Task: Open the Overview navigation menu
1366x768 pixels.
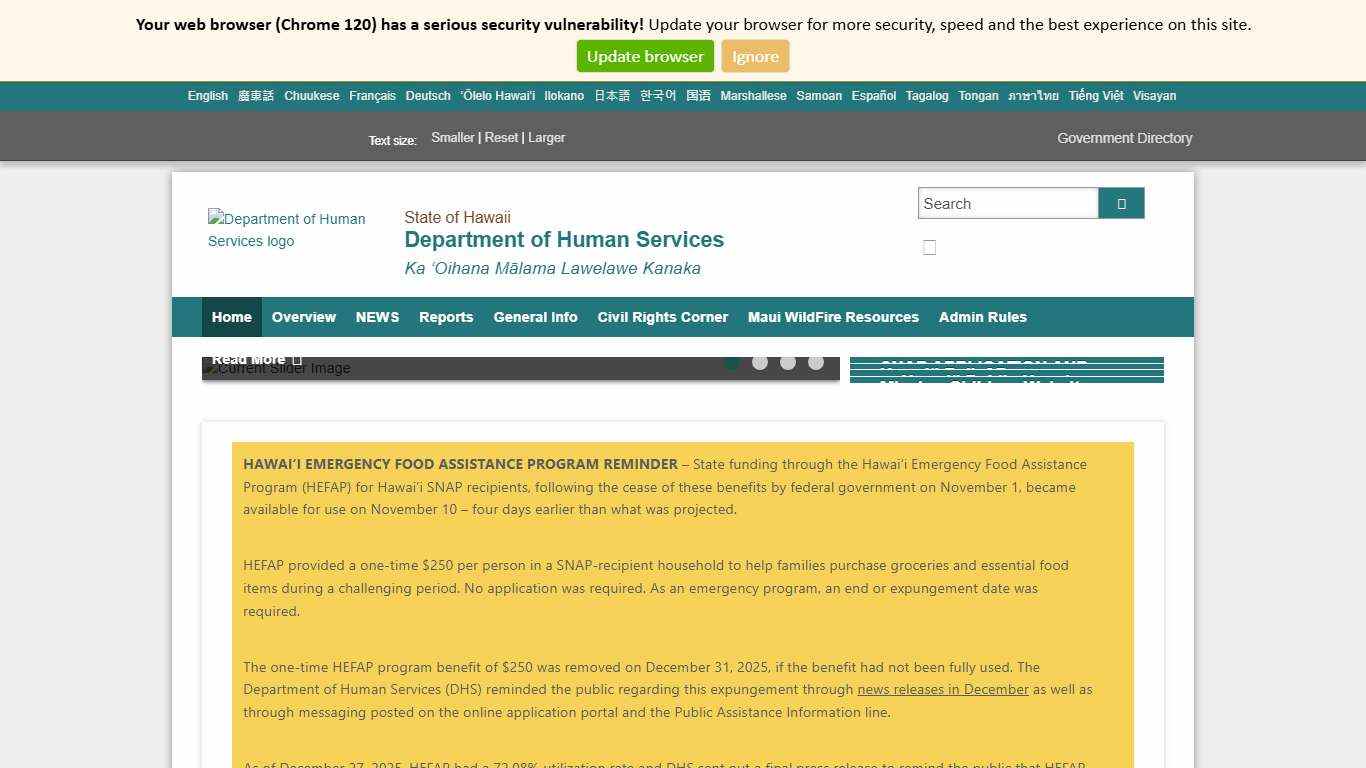Action: pyautogui.click(x=303, y=317)
